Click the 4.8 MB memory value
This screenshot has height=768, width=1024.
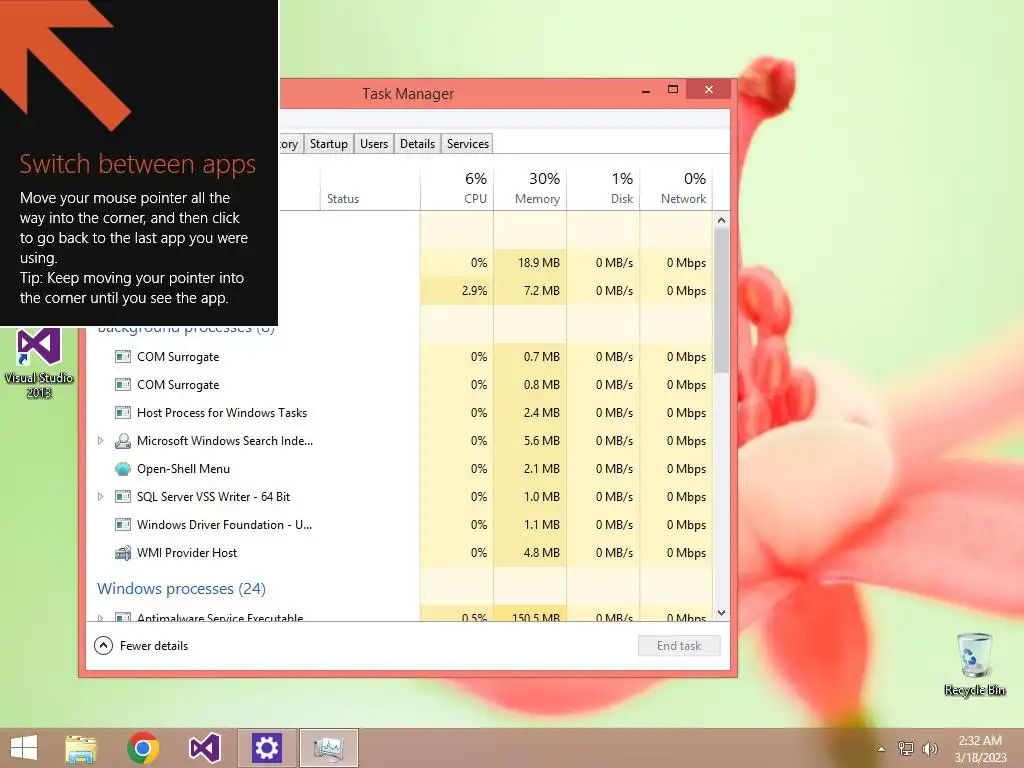click(541, 553)
